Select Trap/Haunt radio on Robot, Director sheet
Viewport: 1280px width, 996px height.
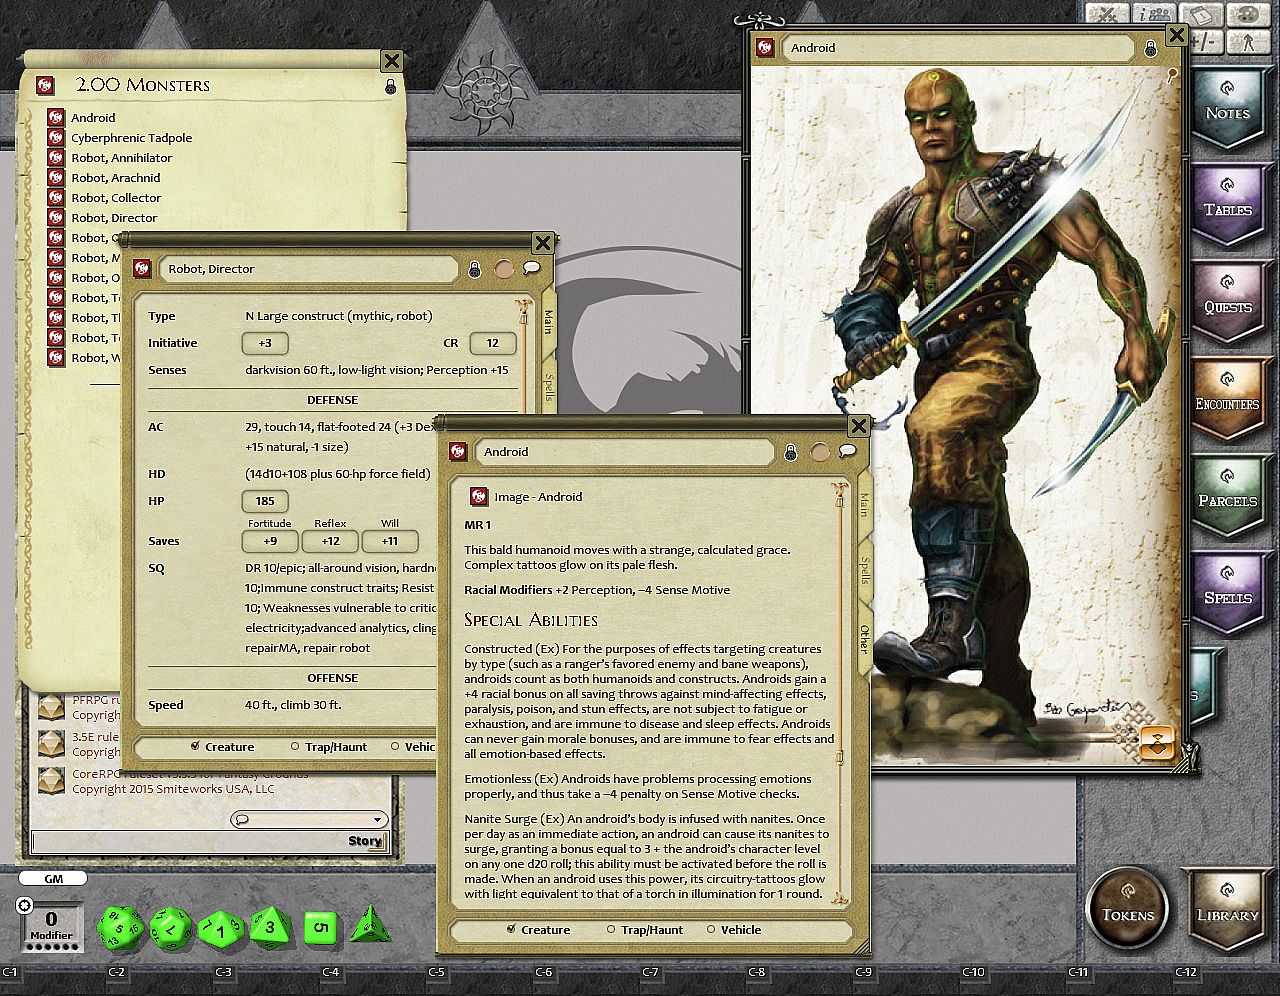(295, 747)
